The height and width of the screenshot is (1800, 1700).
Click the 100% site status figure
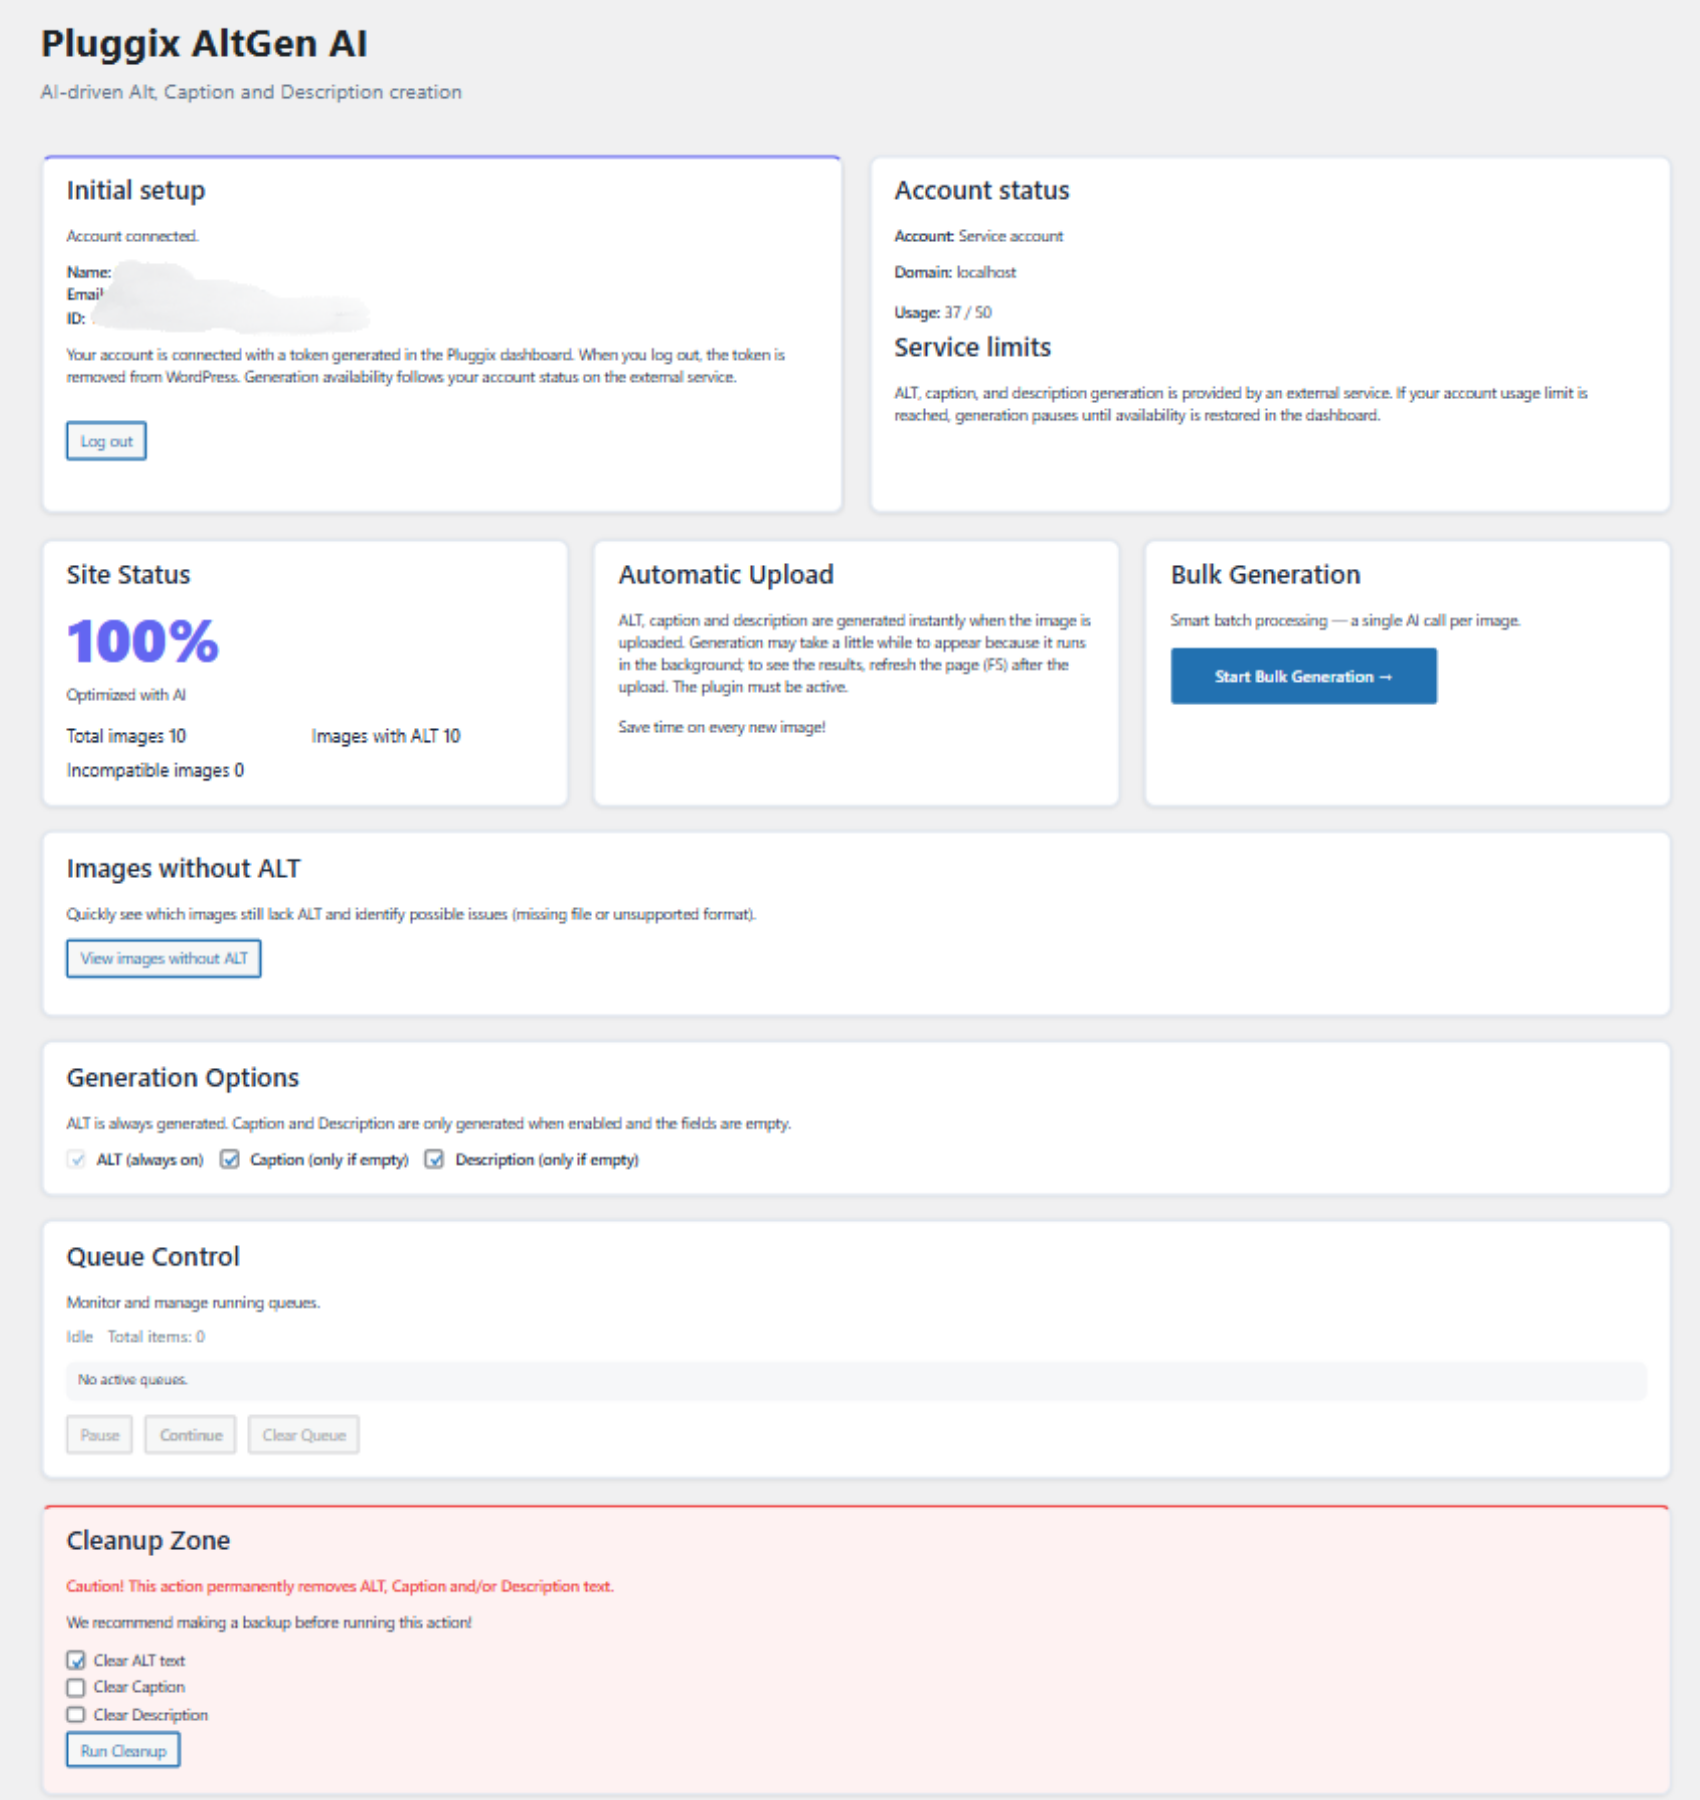(x=142, y=641)
